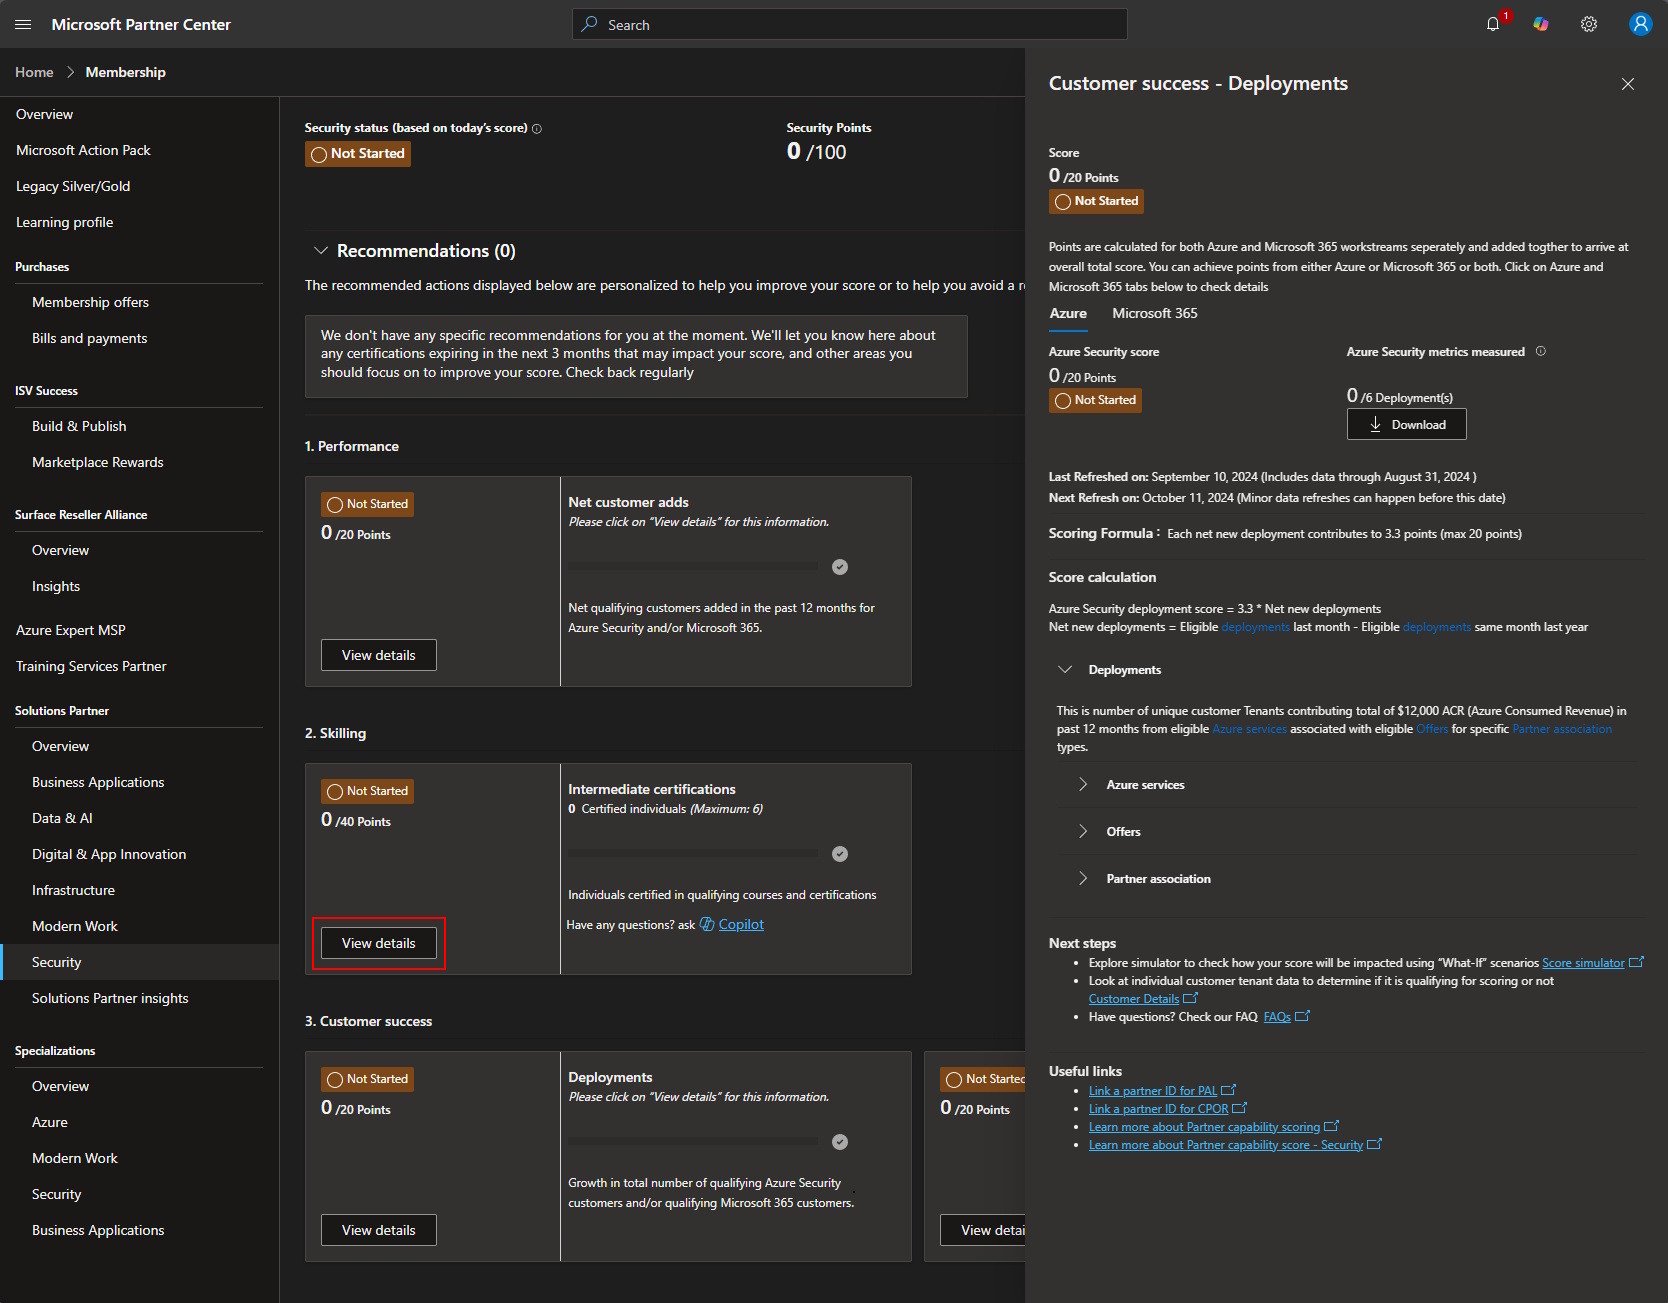The height and width of the screenshot is (1303, 1668).
Task: Click external-link icon next to CPOR link
Action: (x=1240, y=1108)
